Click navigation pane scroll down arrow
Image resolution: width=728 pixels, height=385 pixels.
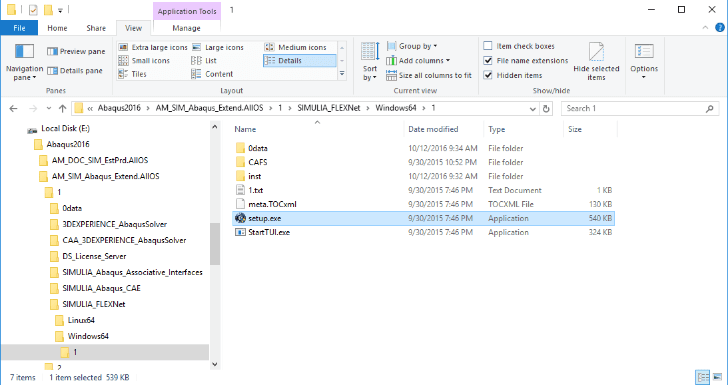pyautogui.click(x=214, y=365)
